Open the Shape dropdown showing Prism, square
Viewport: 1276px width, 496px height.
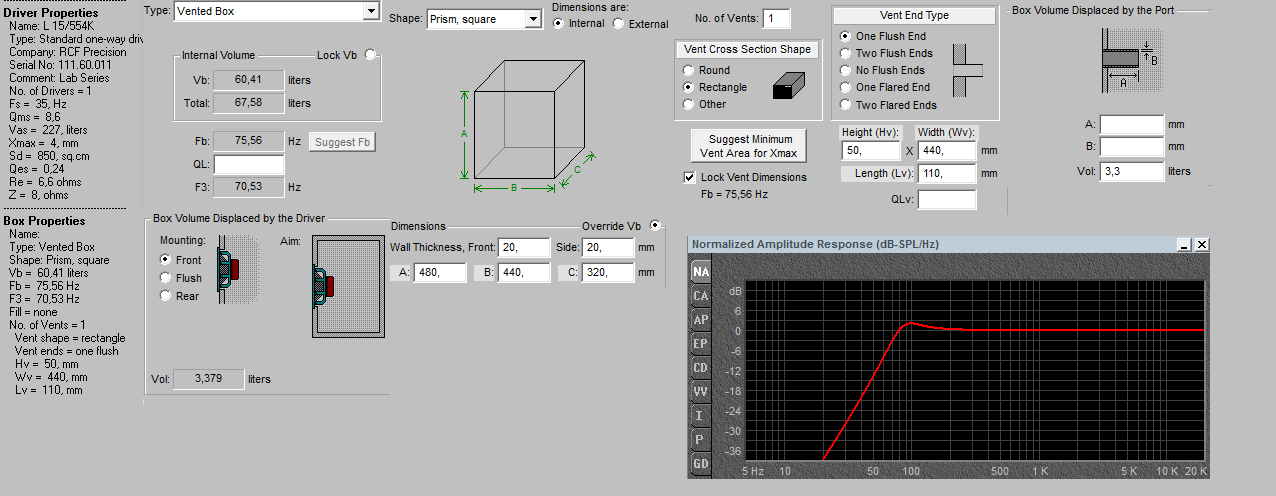(533, 19)
